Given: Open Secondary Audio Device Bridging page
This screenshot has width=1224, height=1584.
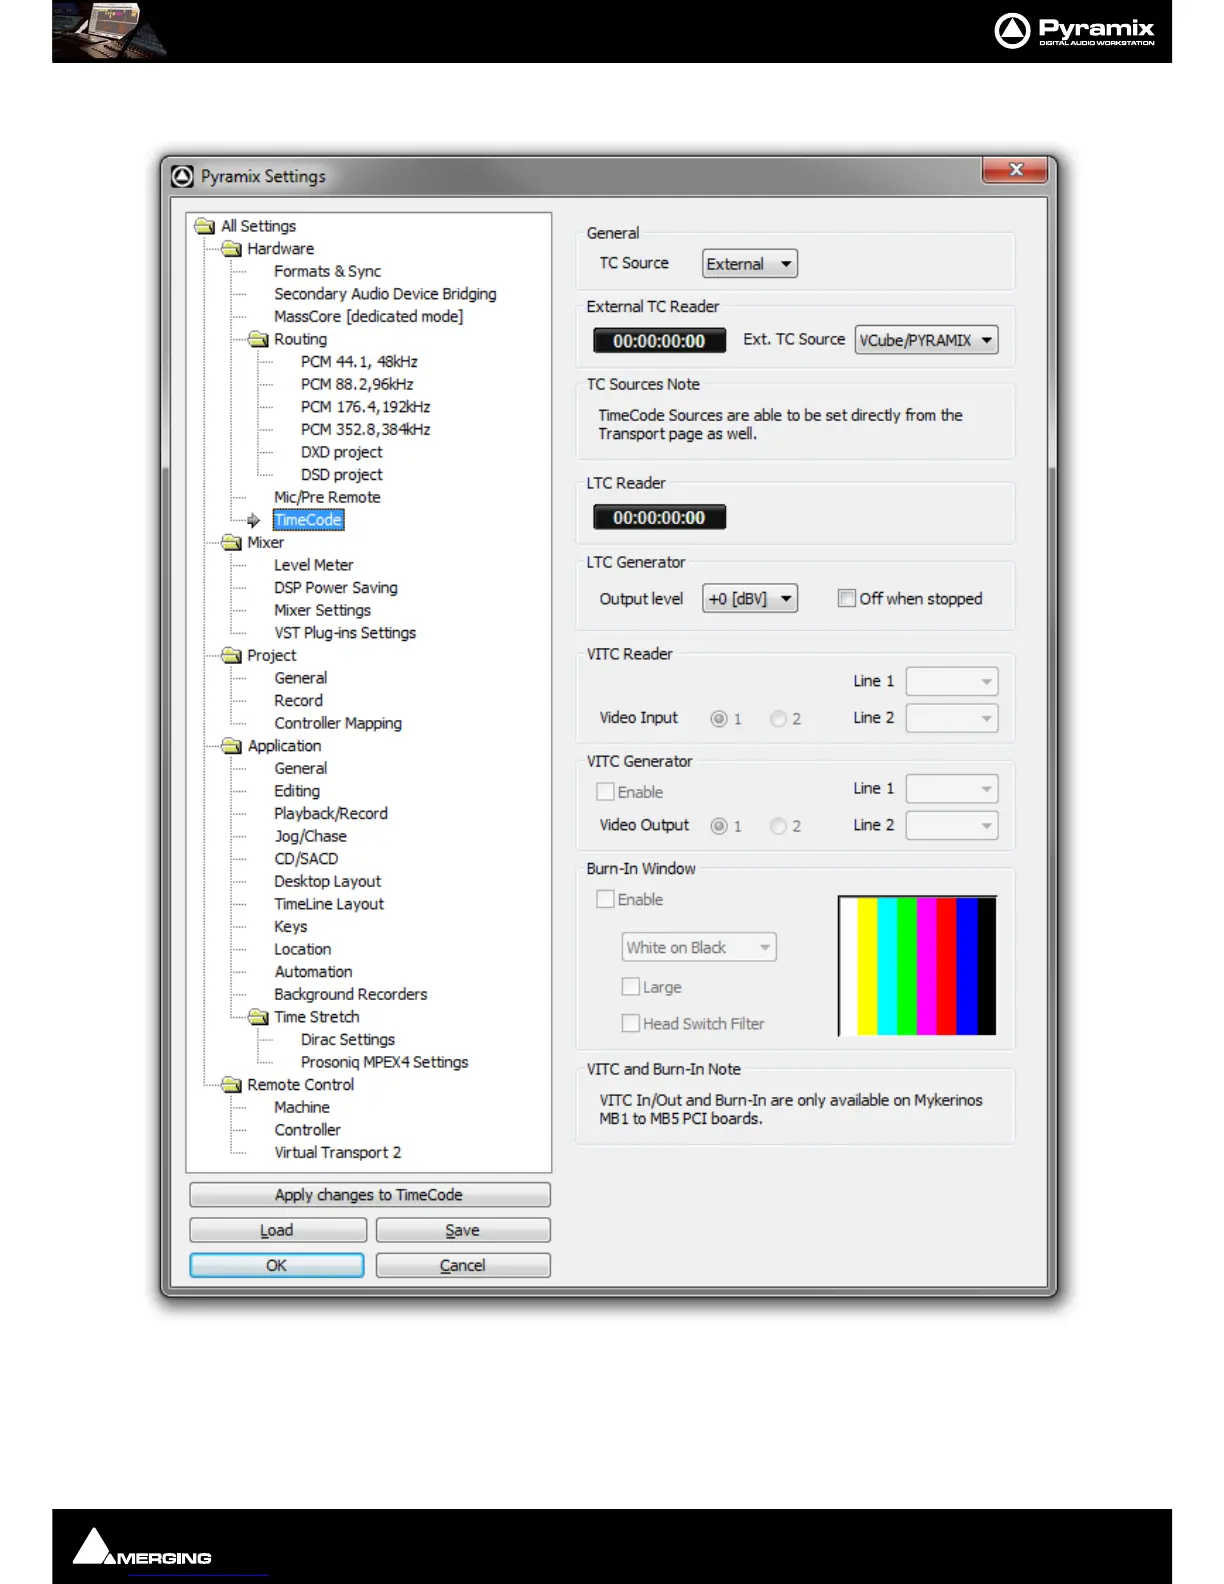Looking at the screenshot, I should coord(385,294).
